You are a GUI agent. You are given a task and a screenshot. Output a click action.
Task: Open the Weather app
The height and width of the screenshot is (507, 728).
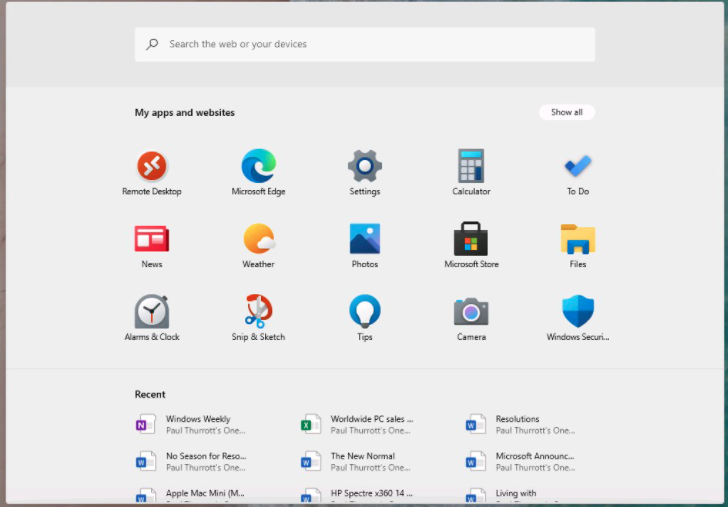point(258,239)
